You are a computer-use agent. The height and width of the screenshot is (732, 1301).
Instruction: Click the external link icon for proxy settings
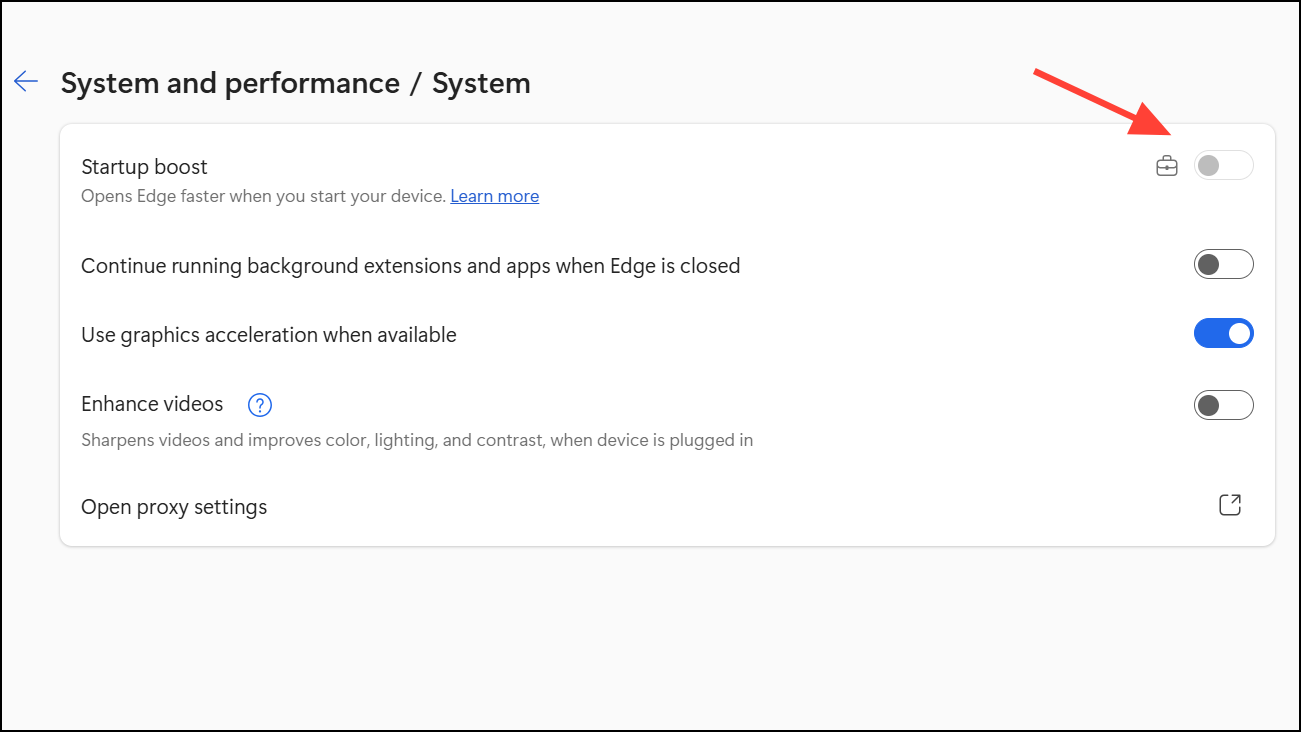[1230, 506]
